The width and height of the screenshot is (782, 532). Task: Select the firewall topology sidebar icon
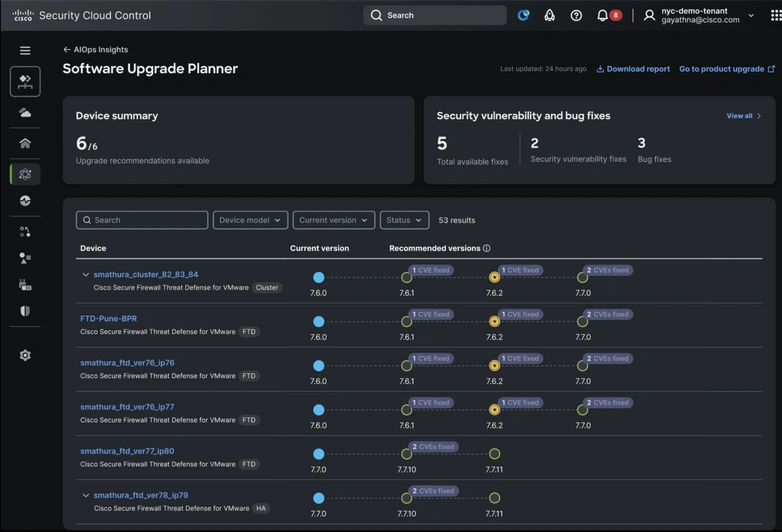tap(25, 81)
